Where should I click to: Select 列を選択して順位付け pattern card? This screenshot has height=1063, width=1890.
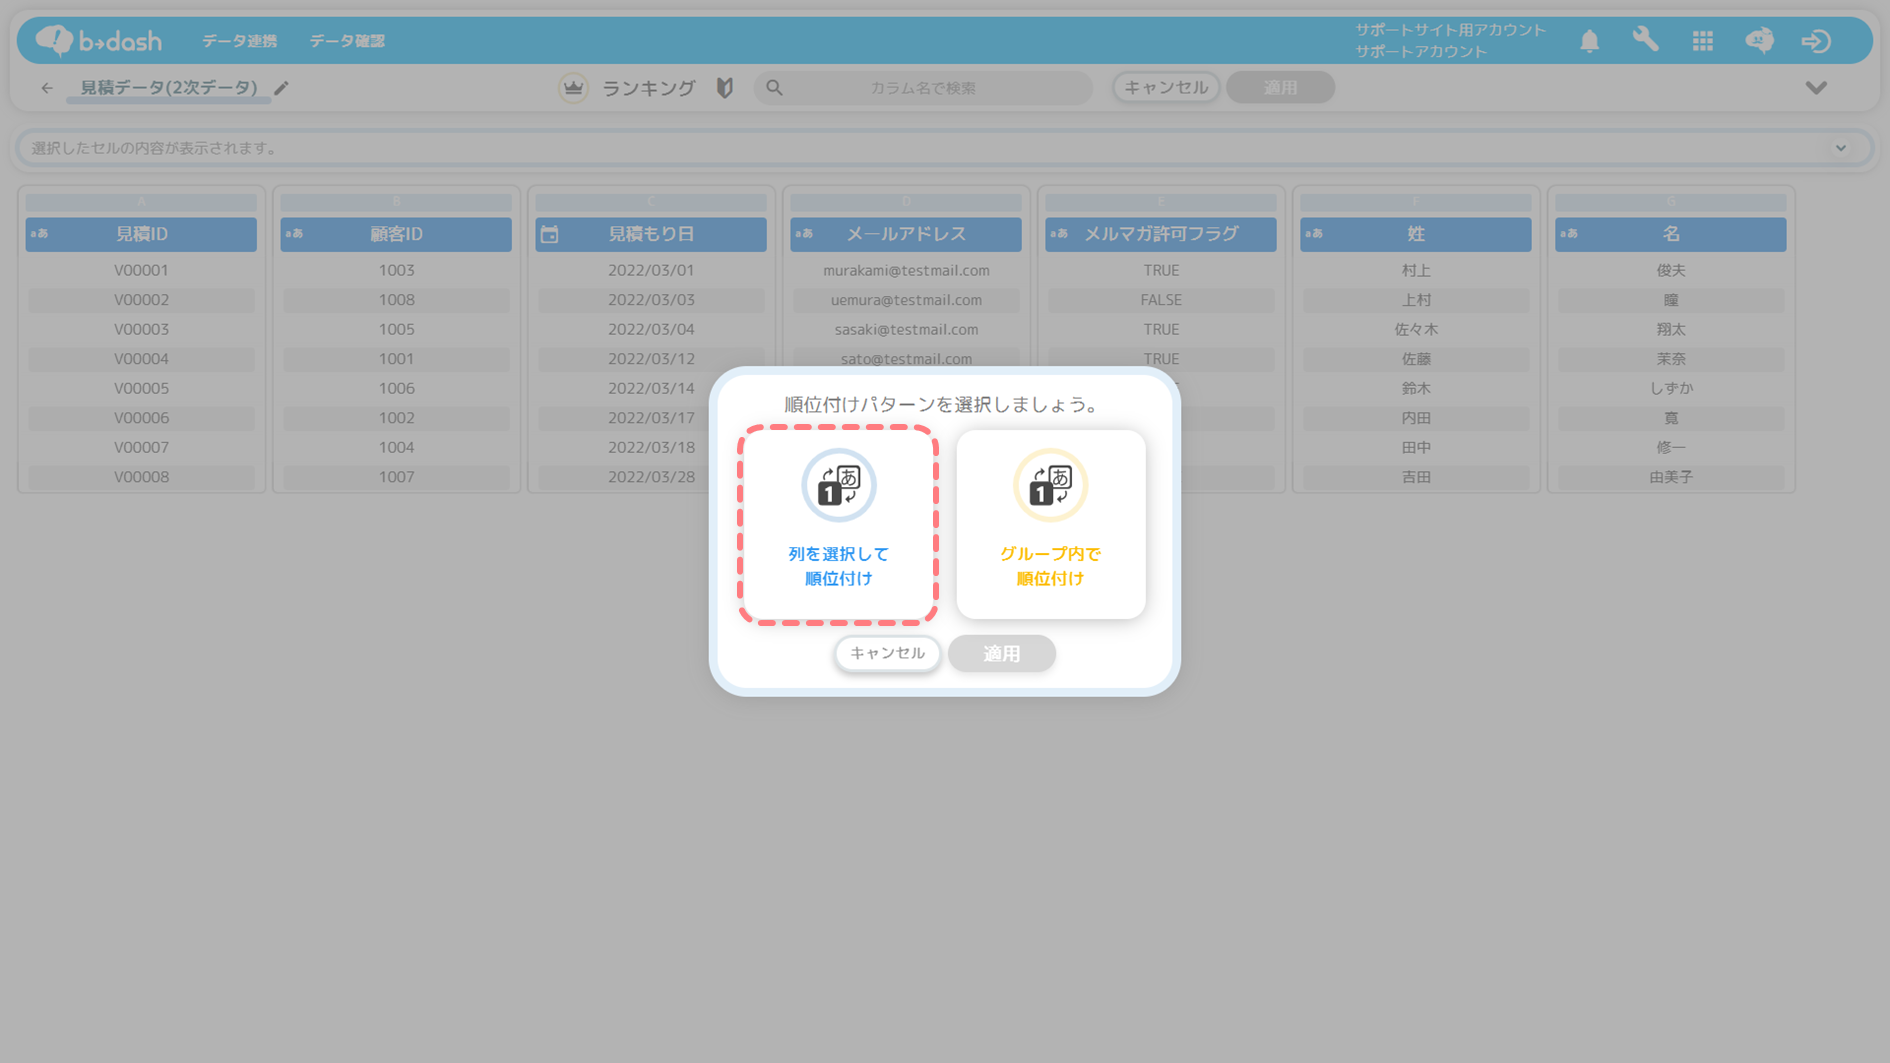(x=838, y=525)
